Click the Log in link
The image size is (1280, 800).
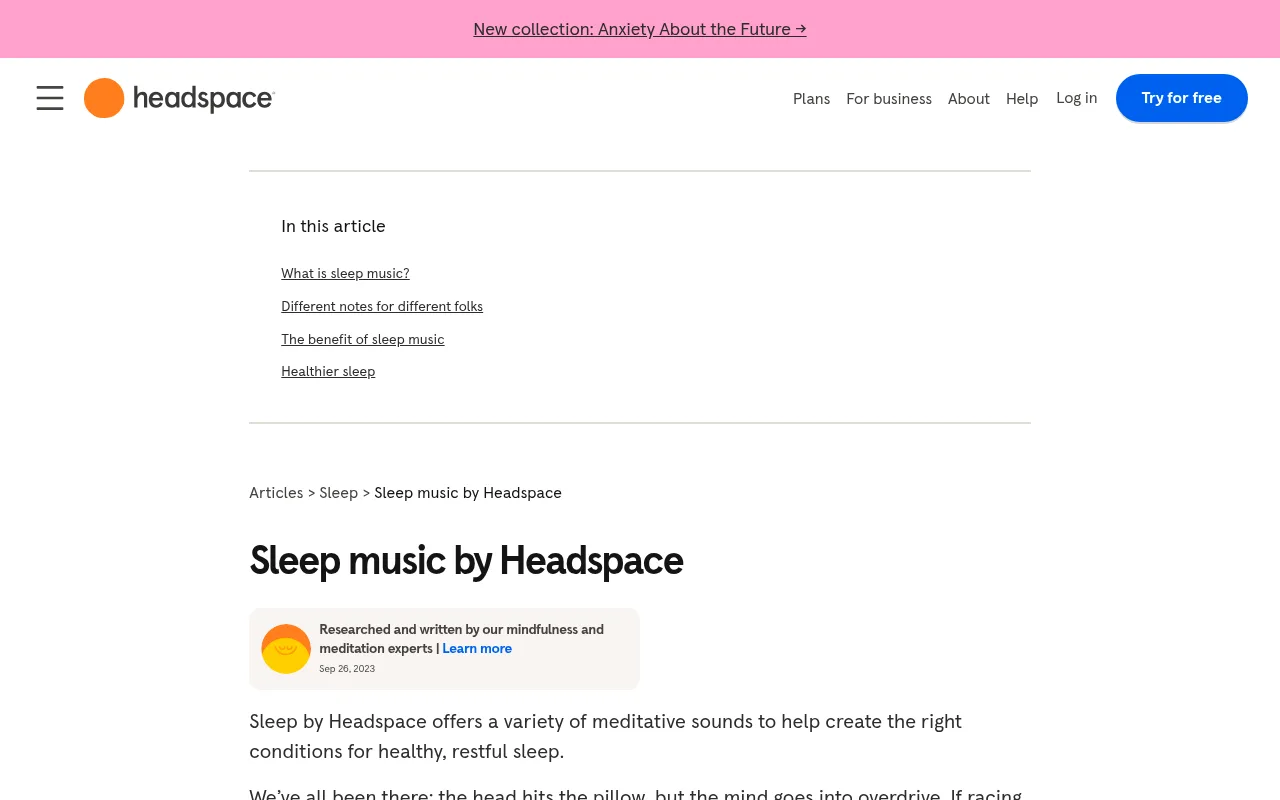tap(1076, 98)
